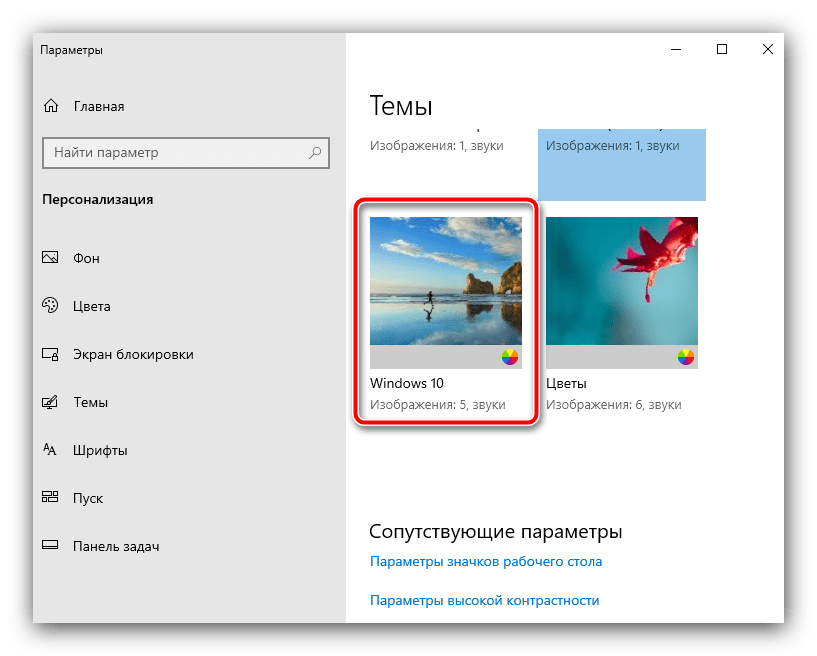Click the Темы page title
The width and height of the screenshot is (817, 656).
401,106
